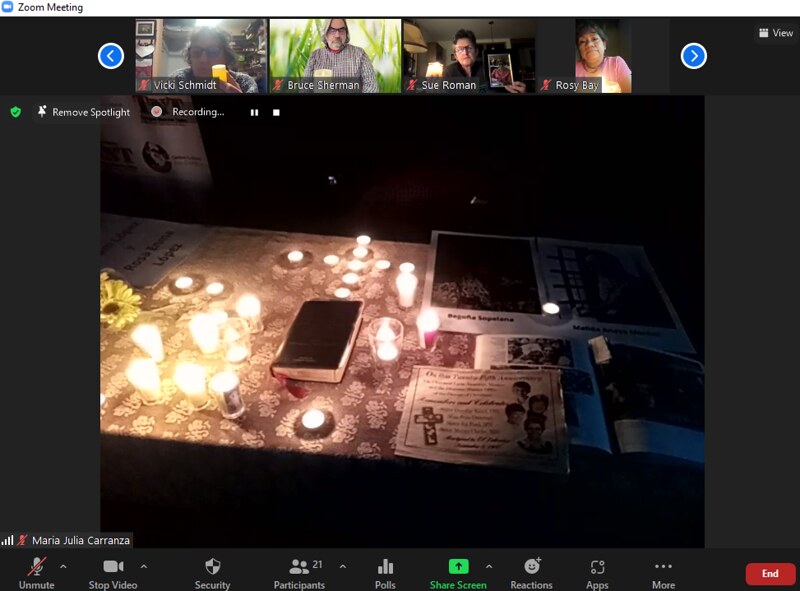Click the green encryption shield icon

pyautogui.click(x=15, y=112)
